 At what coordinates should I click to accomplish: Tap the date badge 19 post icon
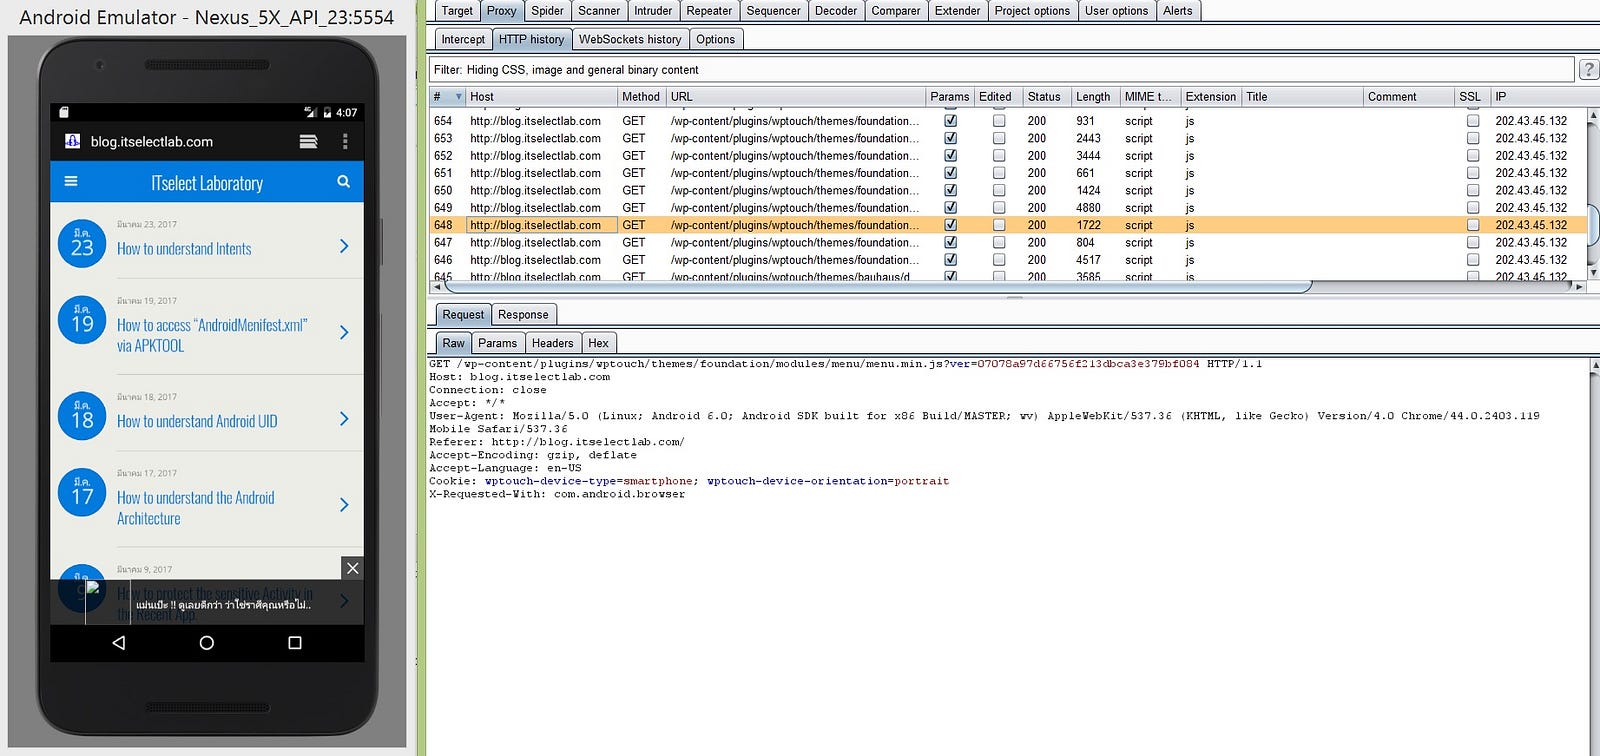82,320
